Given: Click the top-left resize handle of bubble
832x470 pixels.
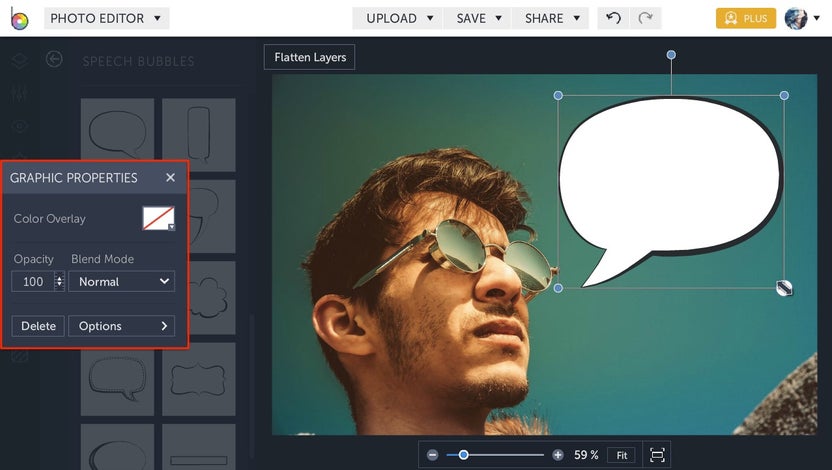Looking at the screenshot, I should 558,95.
